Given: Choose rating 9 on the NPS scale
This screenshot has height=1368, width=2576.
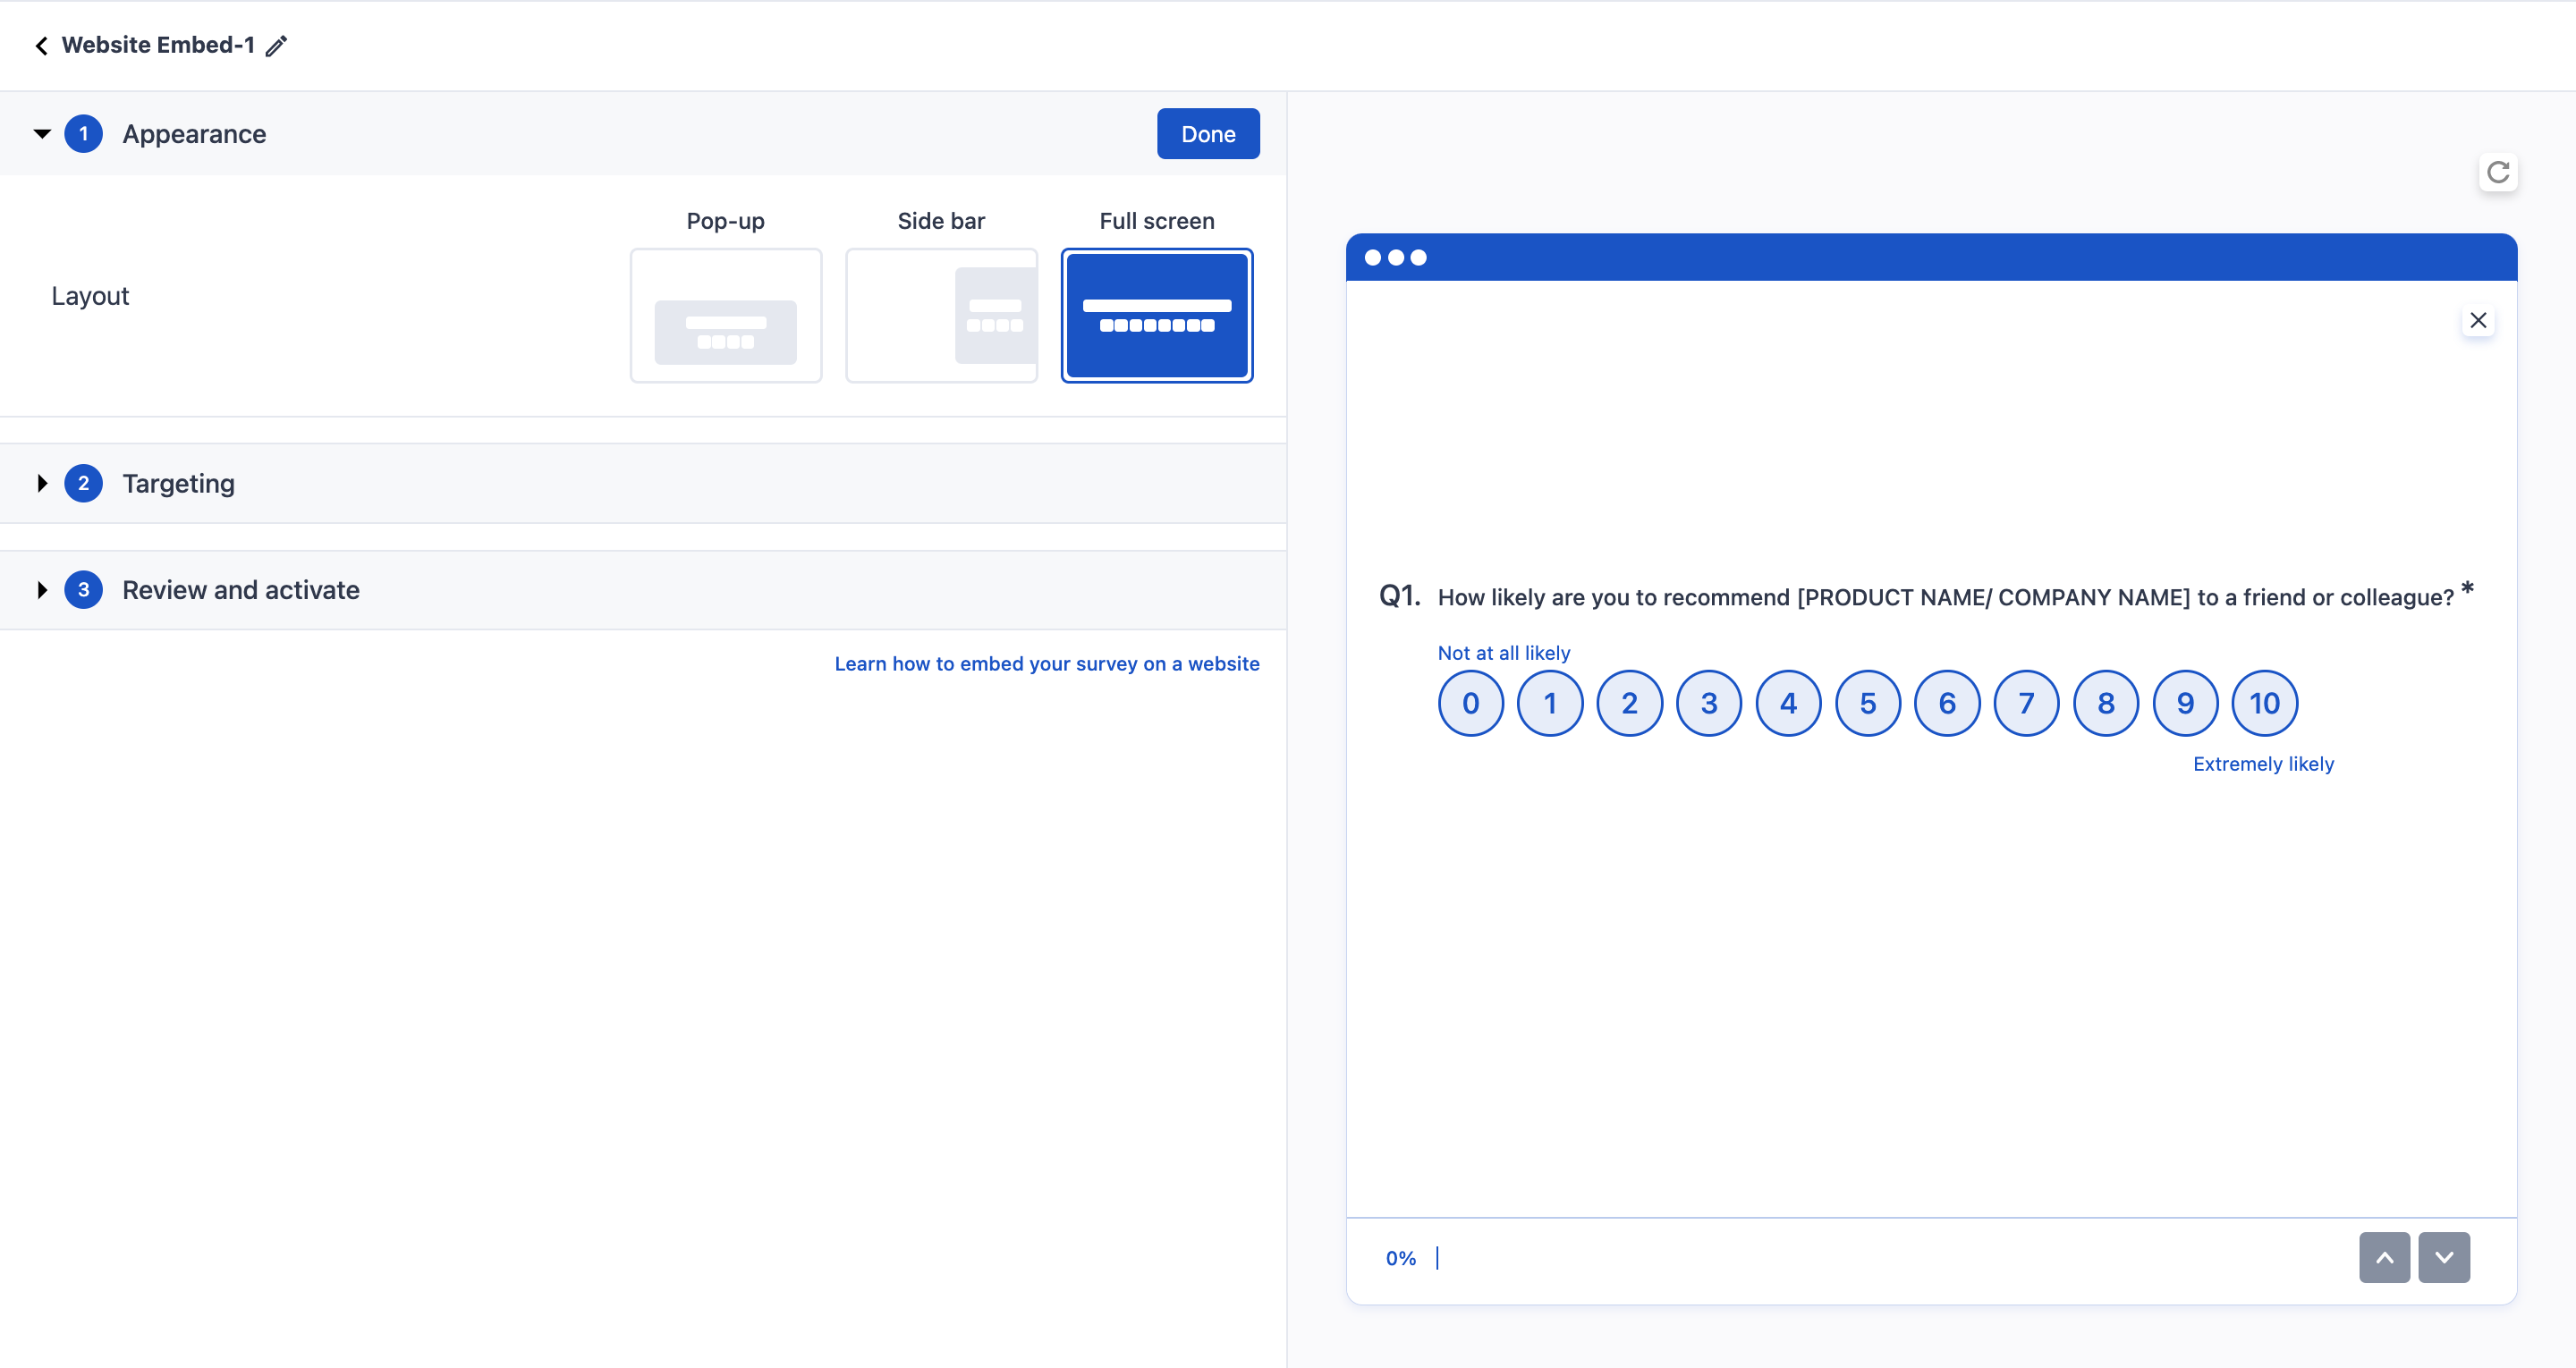Looking at the screenshot, I should [x=2186, y=703].
